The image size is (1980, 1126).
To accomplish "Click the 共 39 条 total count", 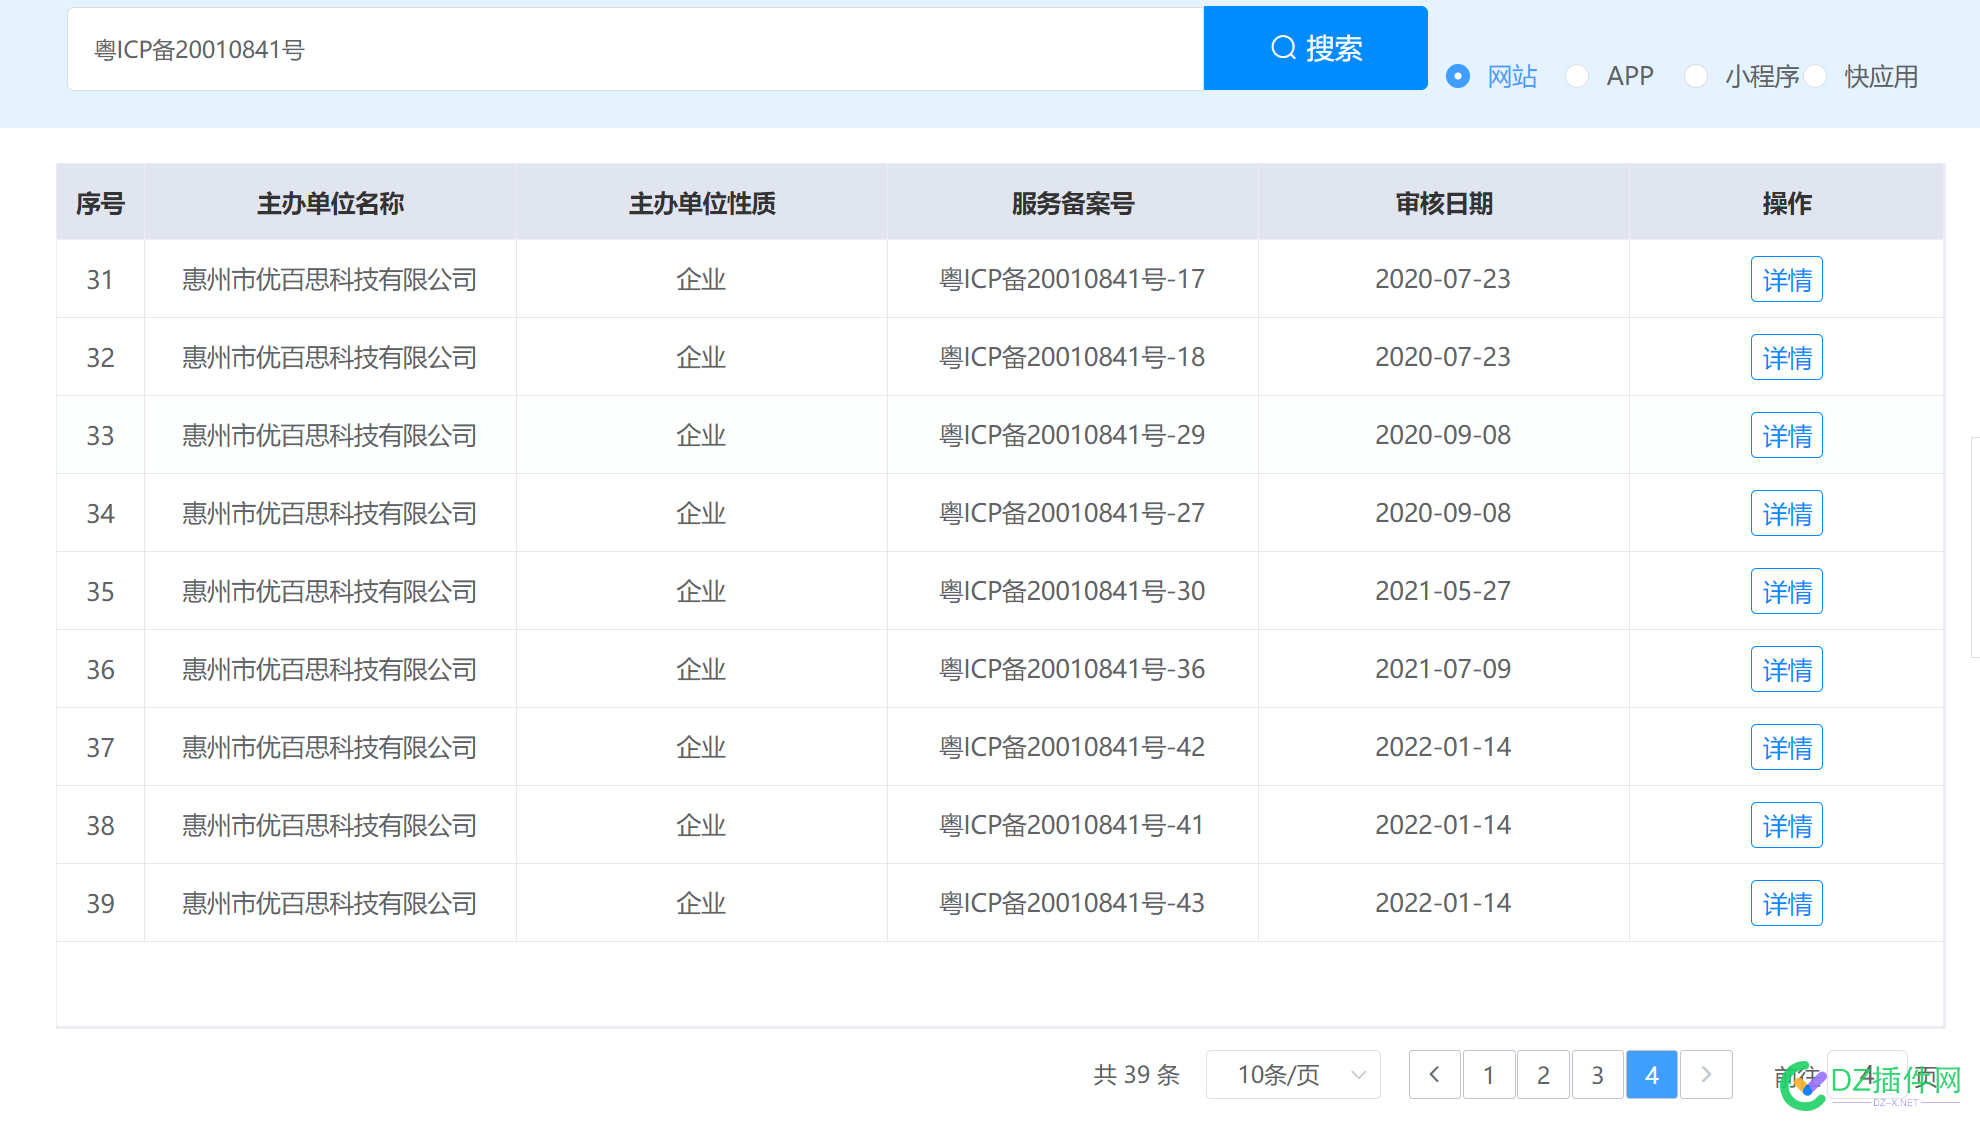I will [1137, 1074].
